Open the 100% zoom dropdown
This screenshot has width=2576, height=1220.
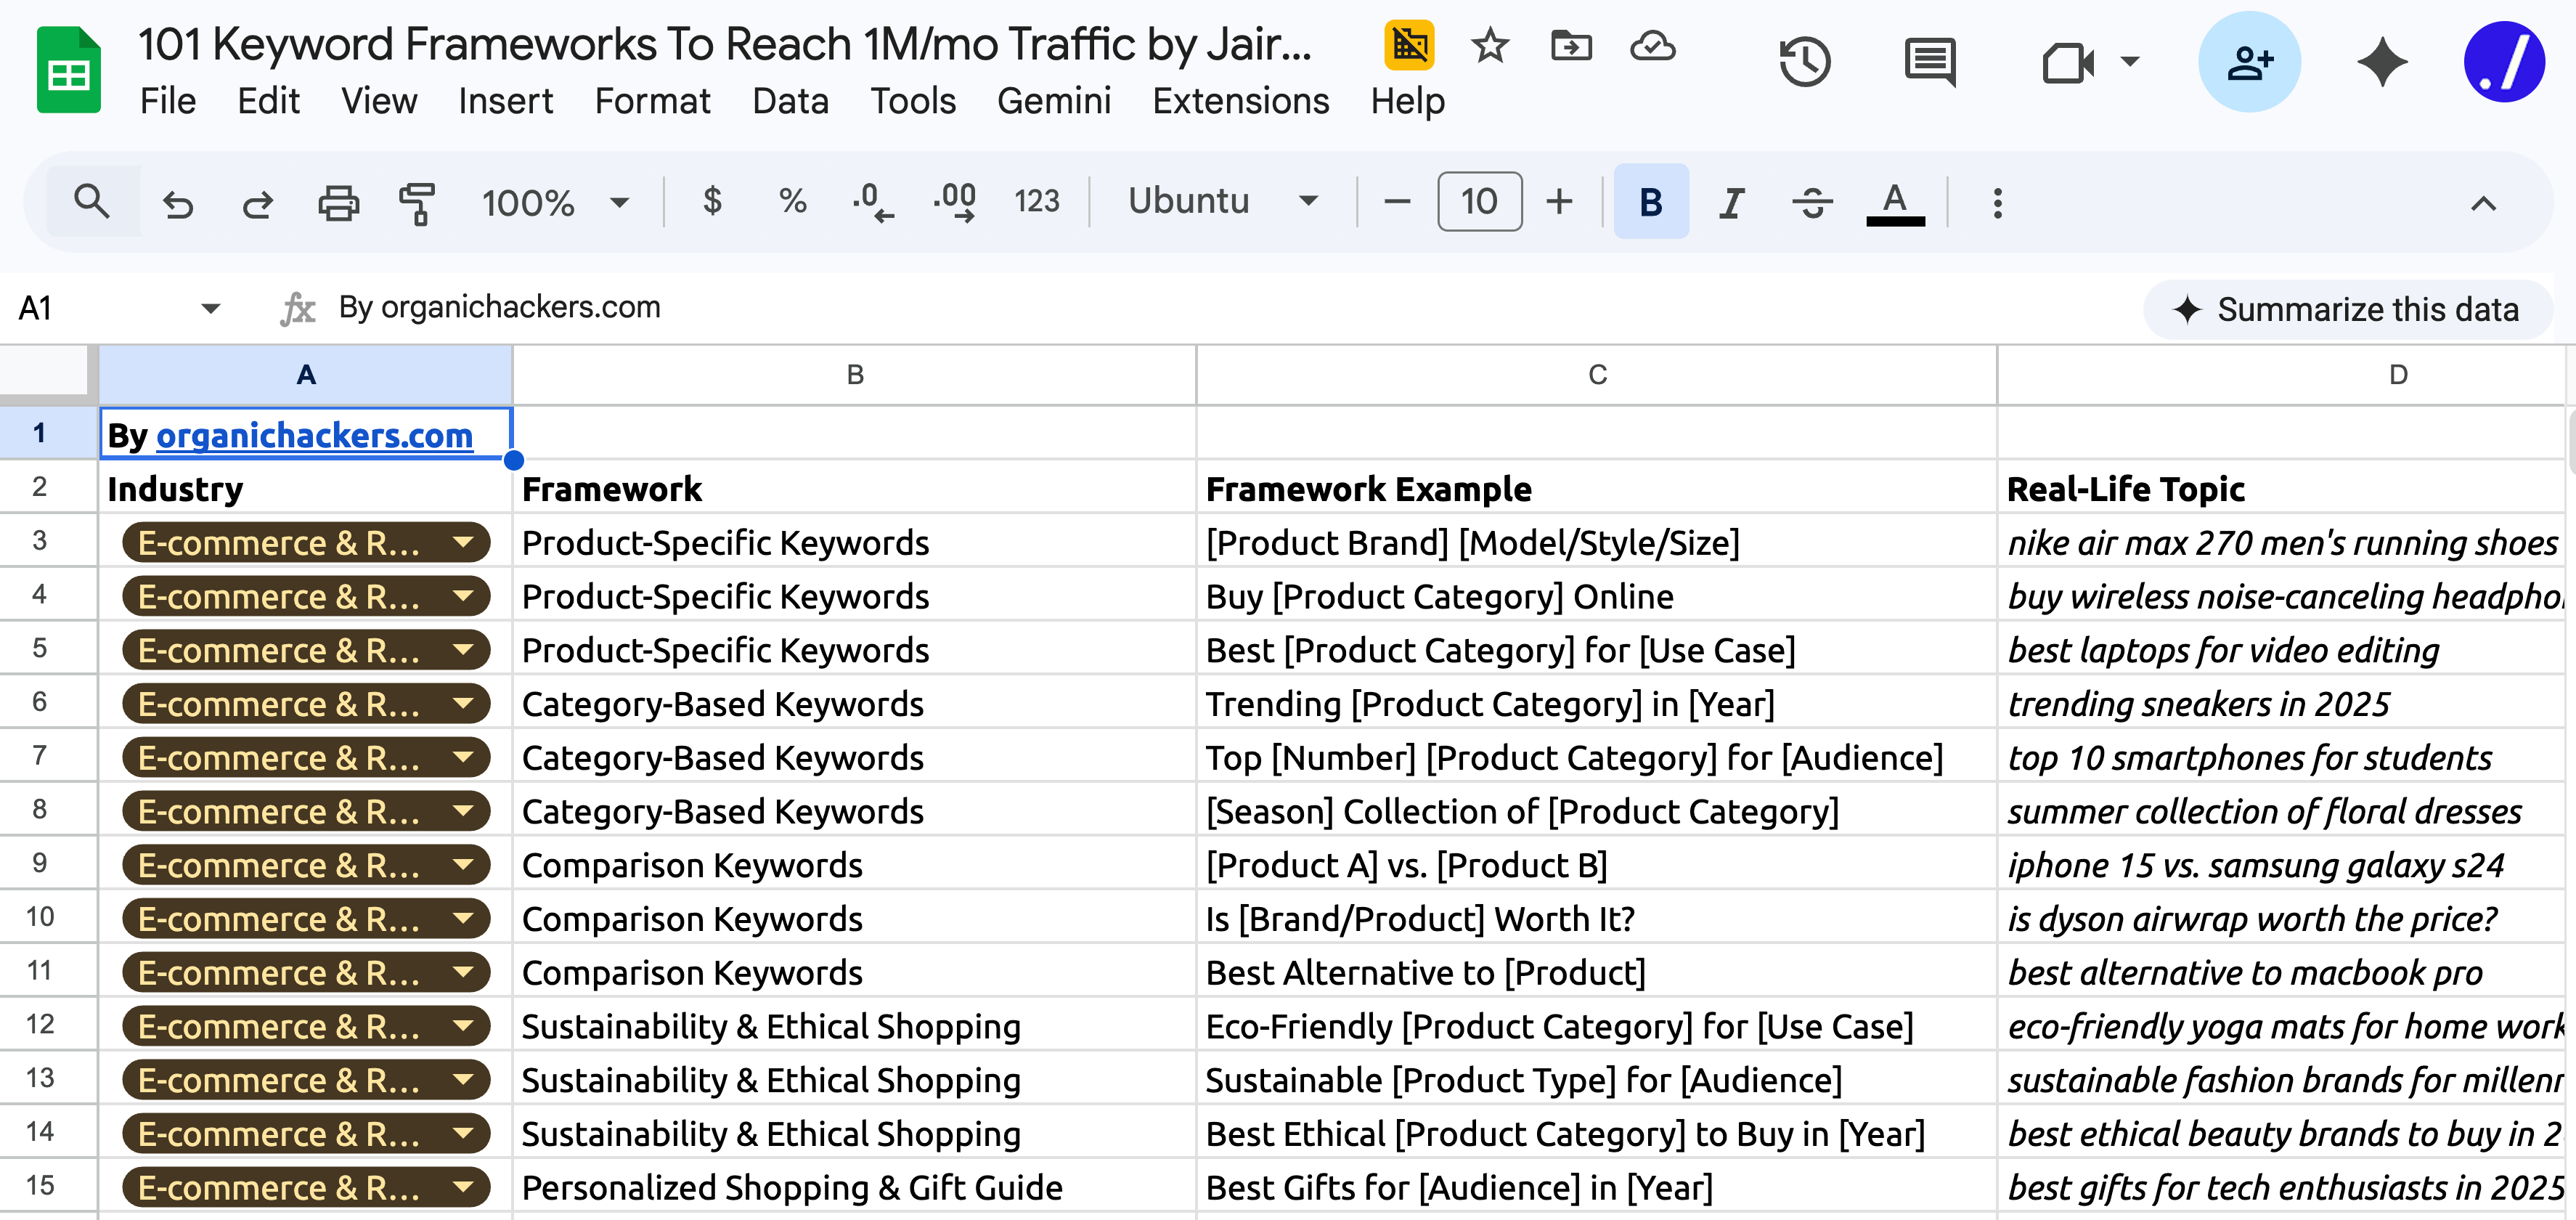click(x=555, y=203)
